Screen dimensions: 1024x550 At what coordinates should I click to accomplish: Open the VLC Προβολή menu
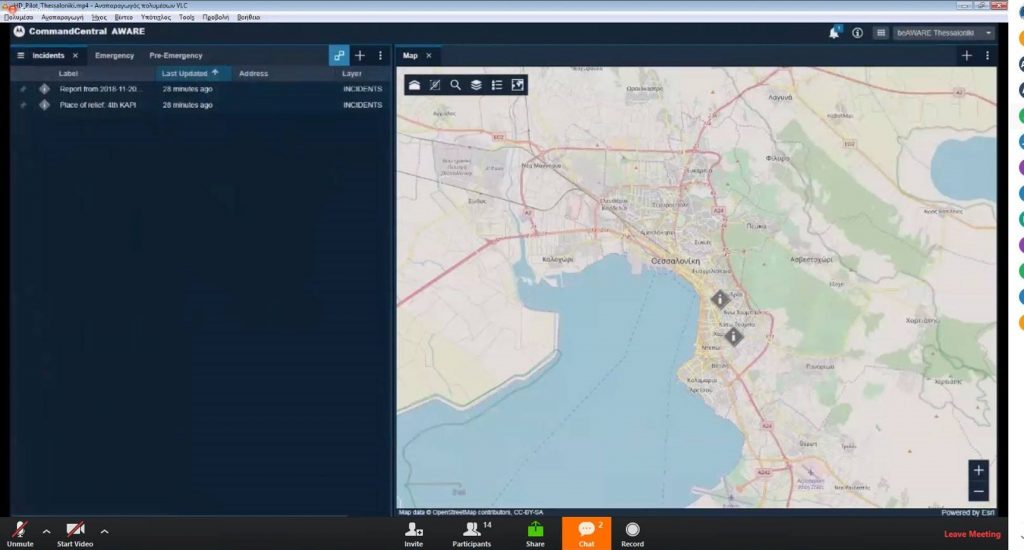pyautogui.click(x=216, y=17)
